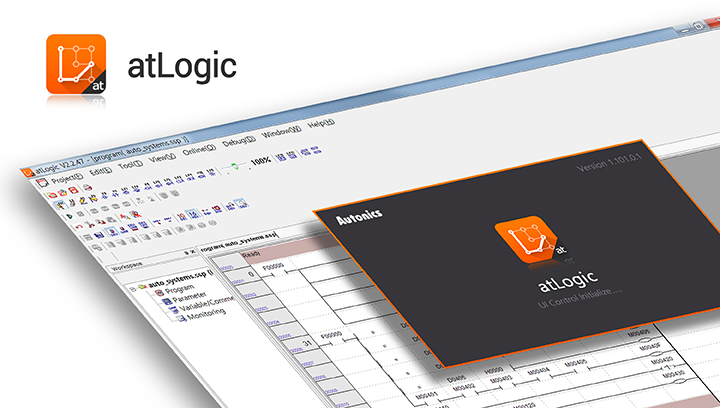Open the Project(F) menu
Viewport: 720px width, 408px height.
(68, 178)
